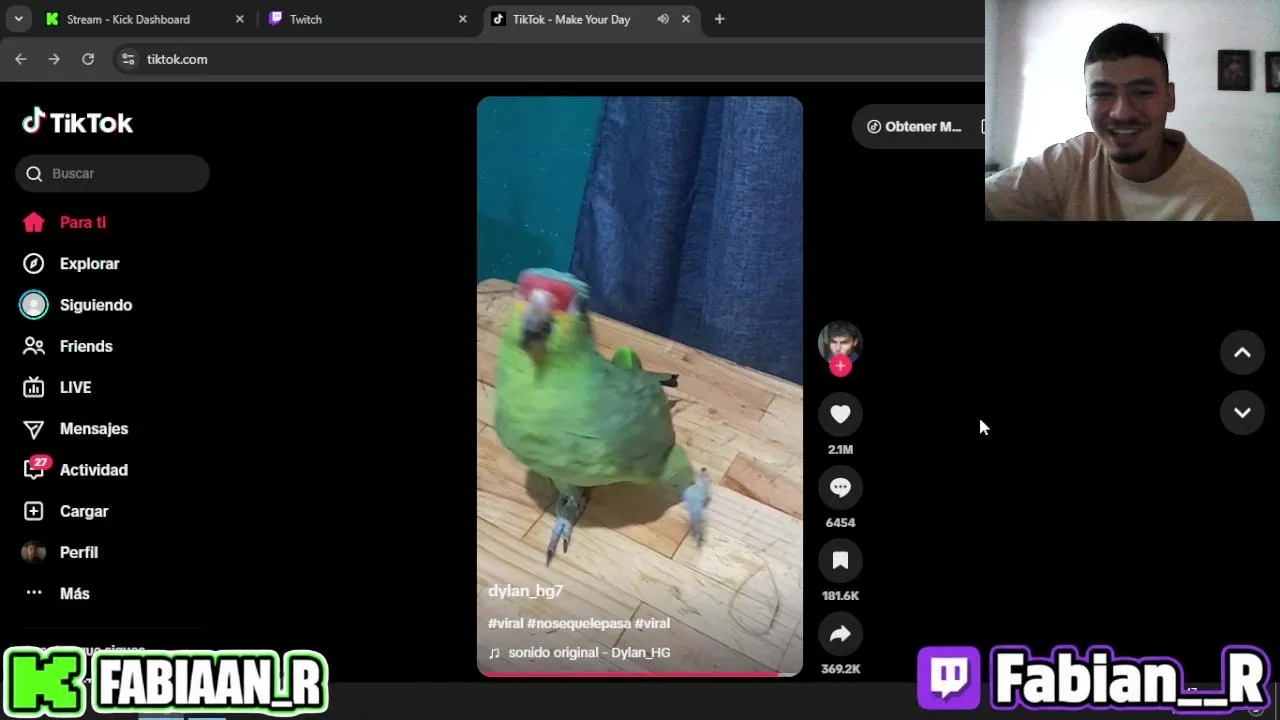The image size is (1280, 720).
Task: Switch to Stream - Kick Dashboard tab
Action: pos(144,19)
